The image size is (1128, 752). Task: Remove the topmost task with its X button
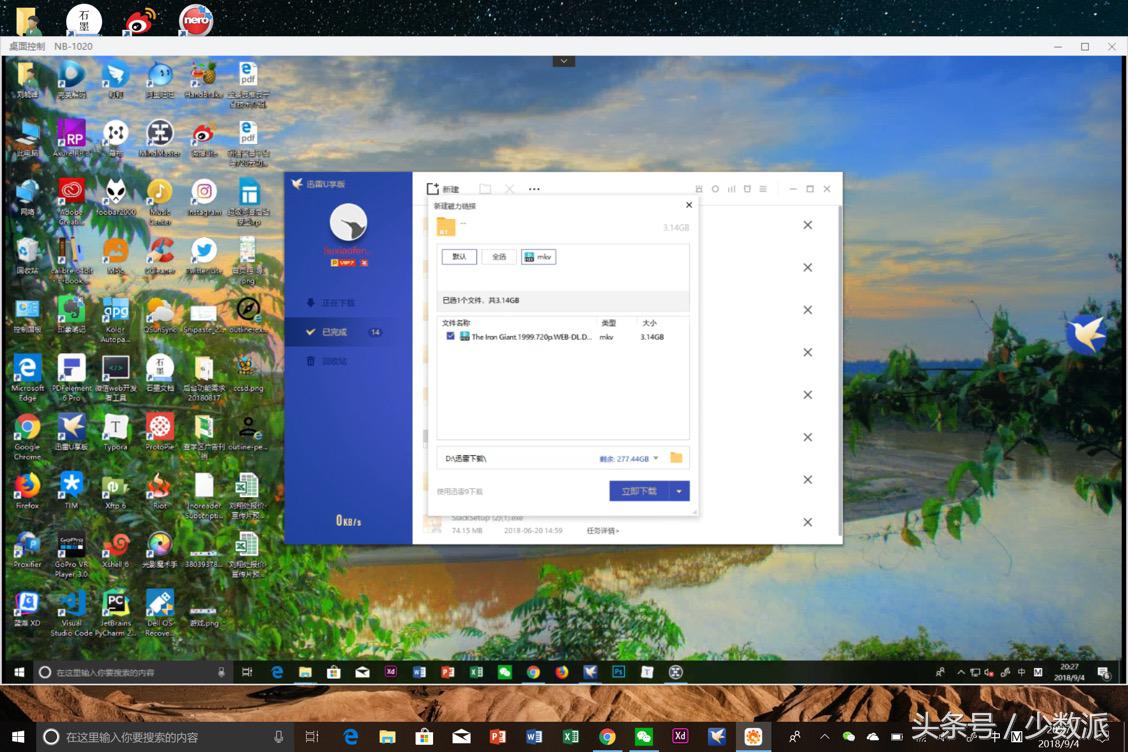(x=807, y=225)
